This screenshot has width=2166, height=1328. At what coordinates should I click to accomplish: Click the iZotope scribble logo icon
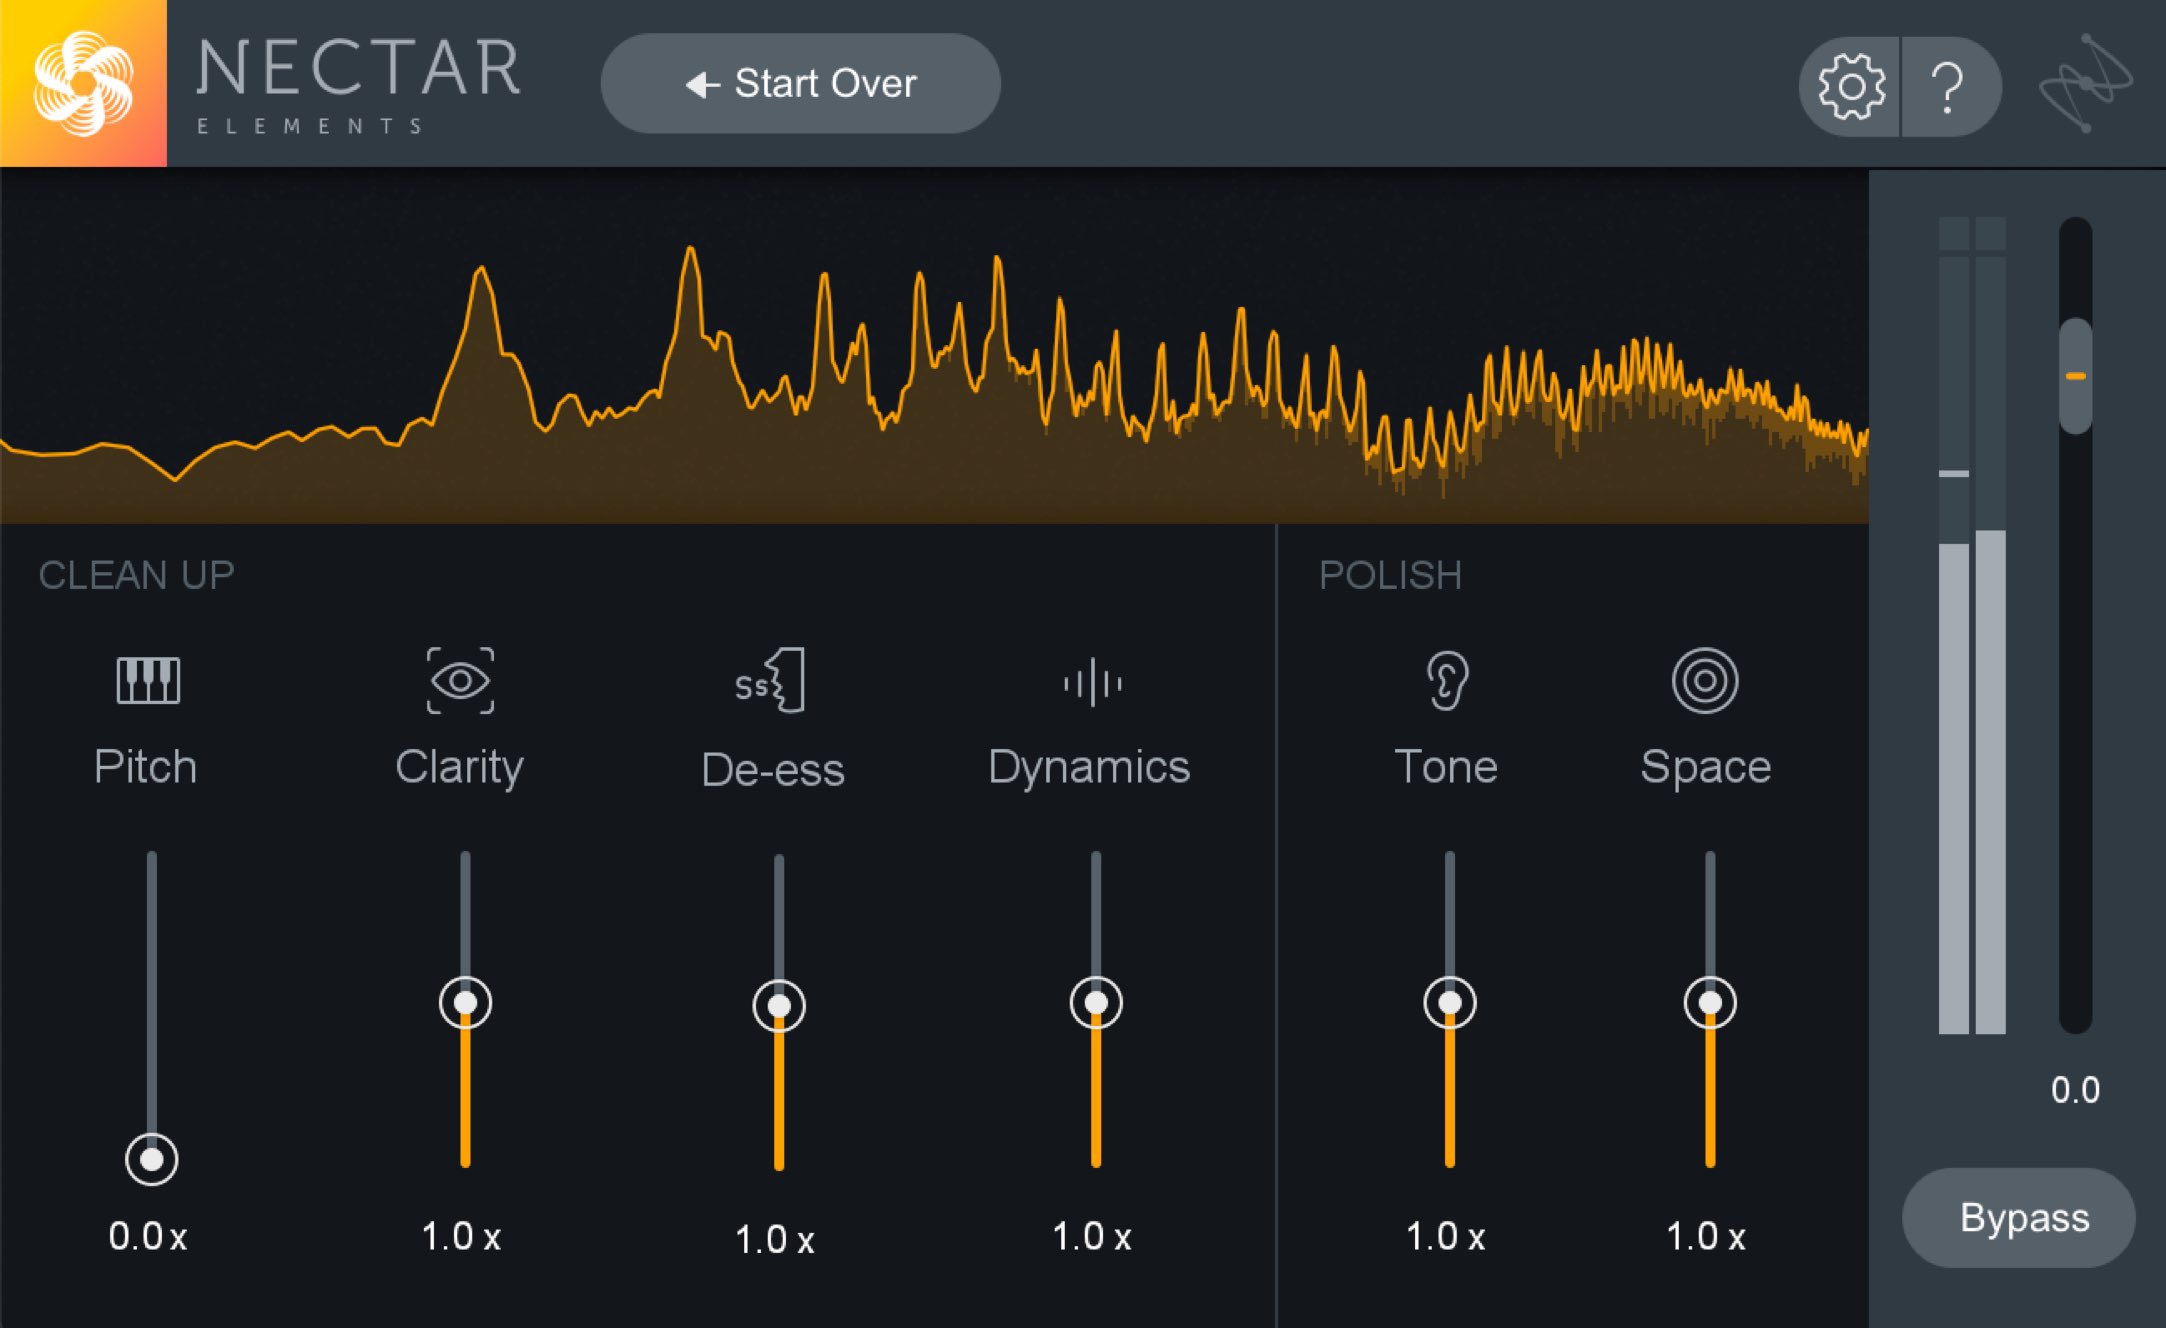[x=2086, y=84]
